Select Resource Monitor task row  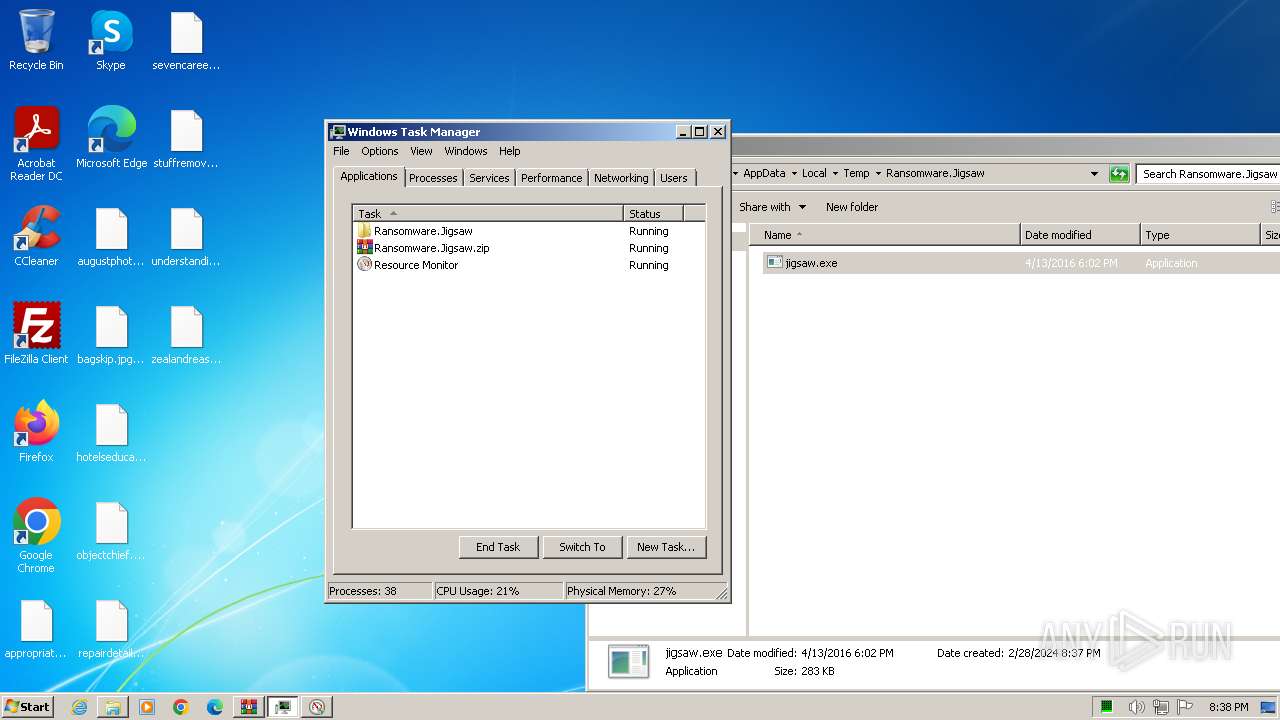coord(529,265)
